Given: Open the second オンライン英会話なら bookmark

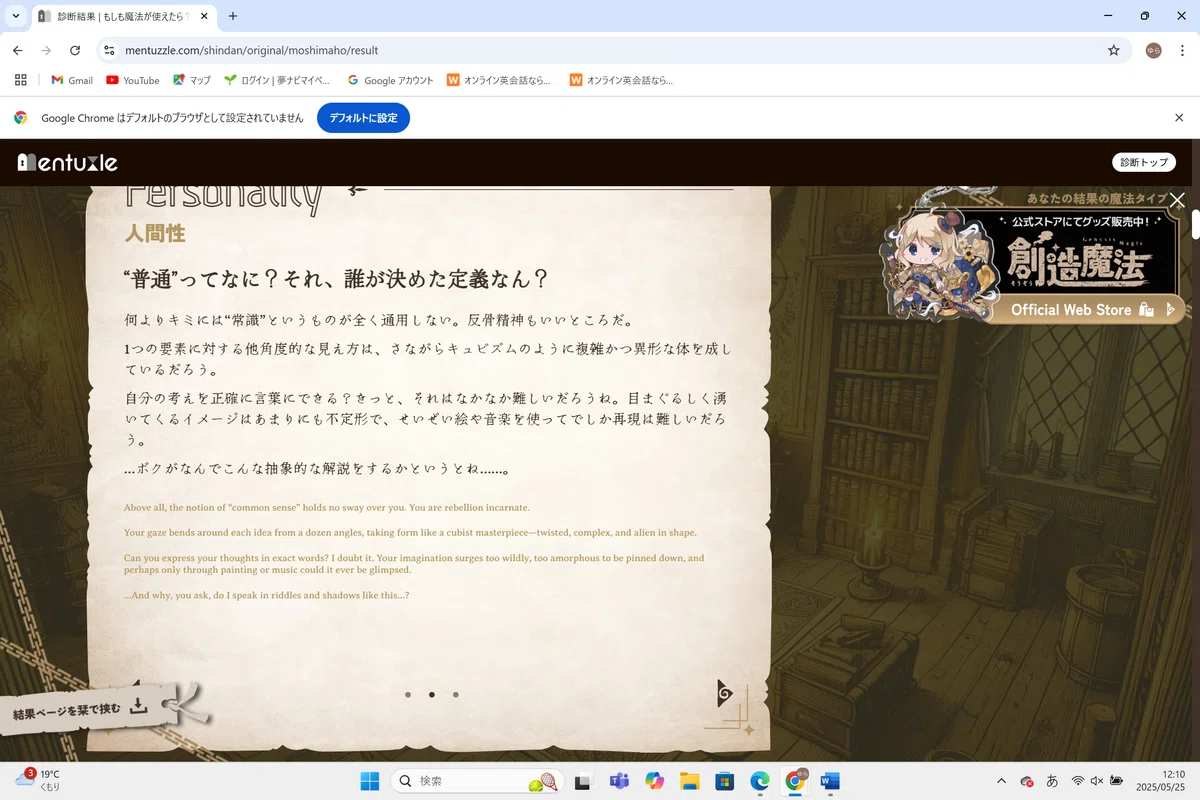Looking at the screenshot, I should tap(621, 80).
